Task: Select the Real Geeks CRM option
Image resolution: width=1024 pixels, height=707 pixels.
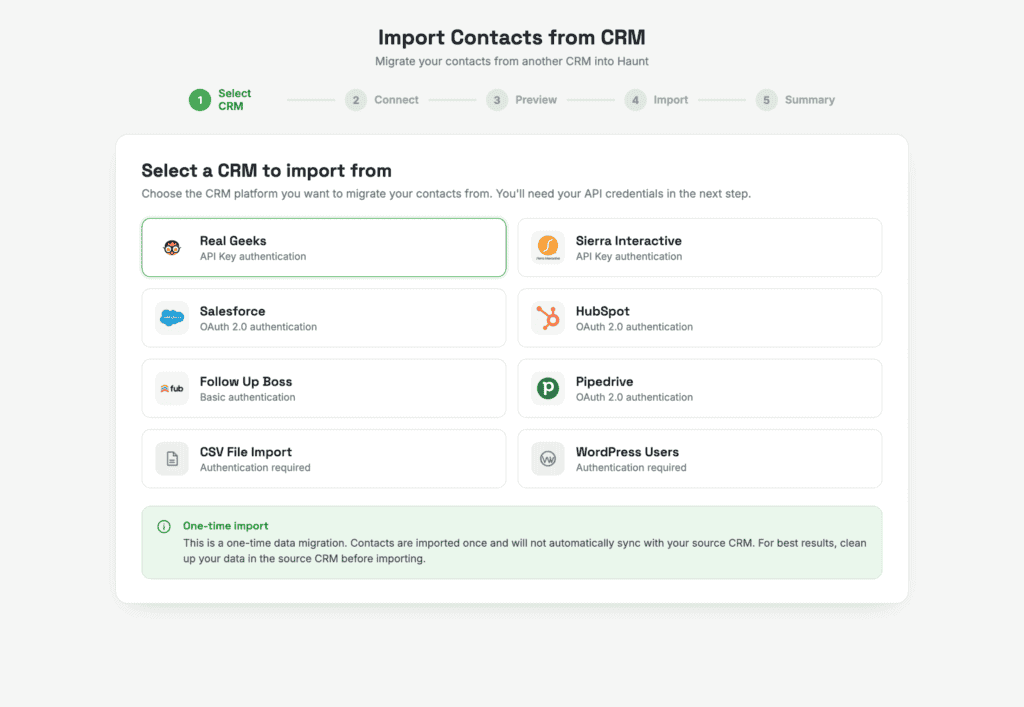Action: (324, 247)
